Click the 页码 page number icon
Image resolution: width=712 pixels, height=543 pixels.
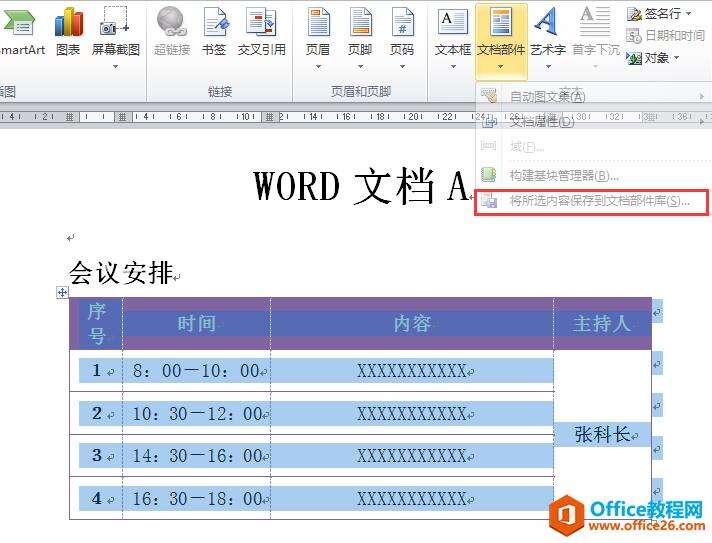point(402,22)
